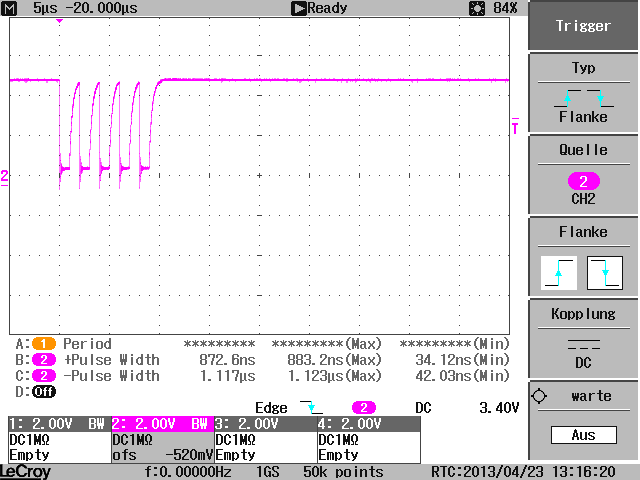Click the 883.2ns(Max) value

click(334, 360)
